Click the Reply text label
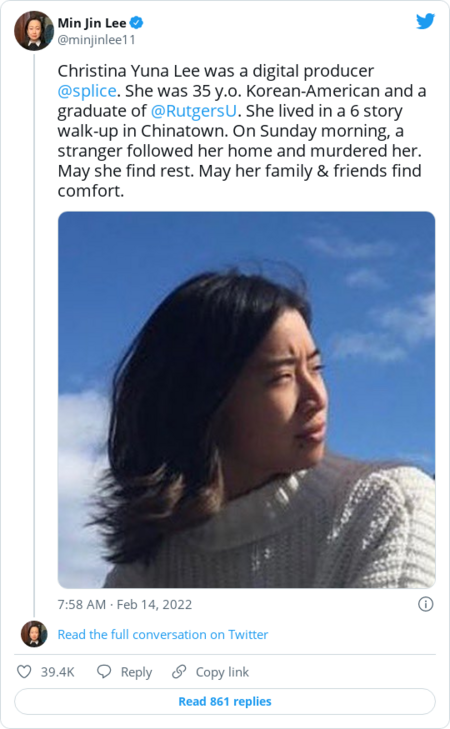 coord(136,672)
